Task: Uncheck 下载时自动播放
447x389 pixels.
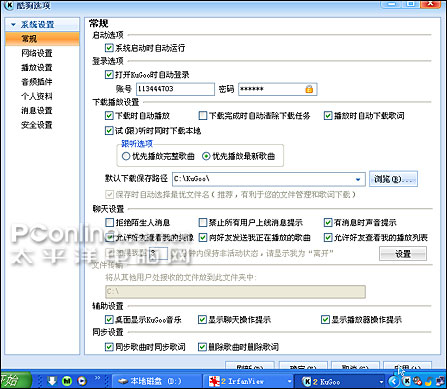Action: pyautogui.click(x=109, y=116)
